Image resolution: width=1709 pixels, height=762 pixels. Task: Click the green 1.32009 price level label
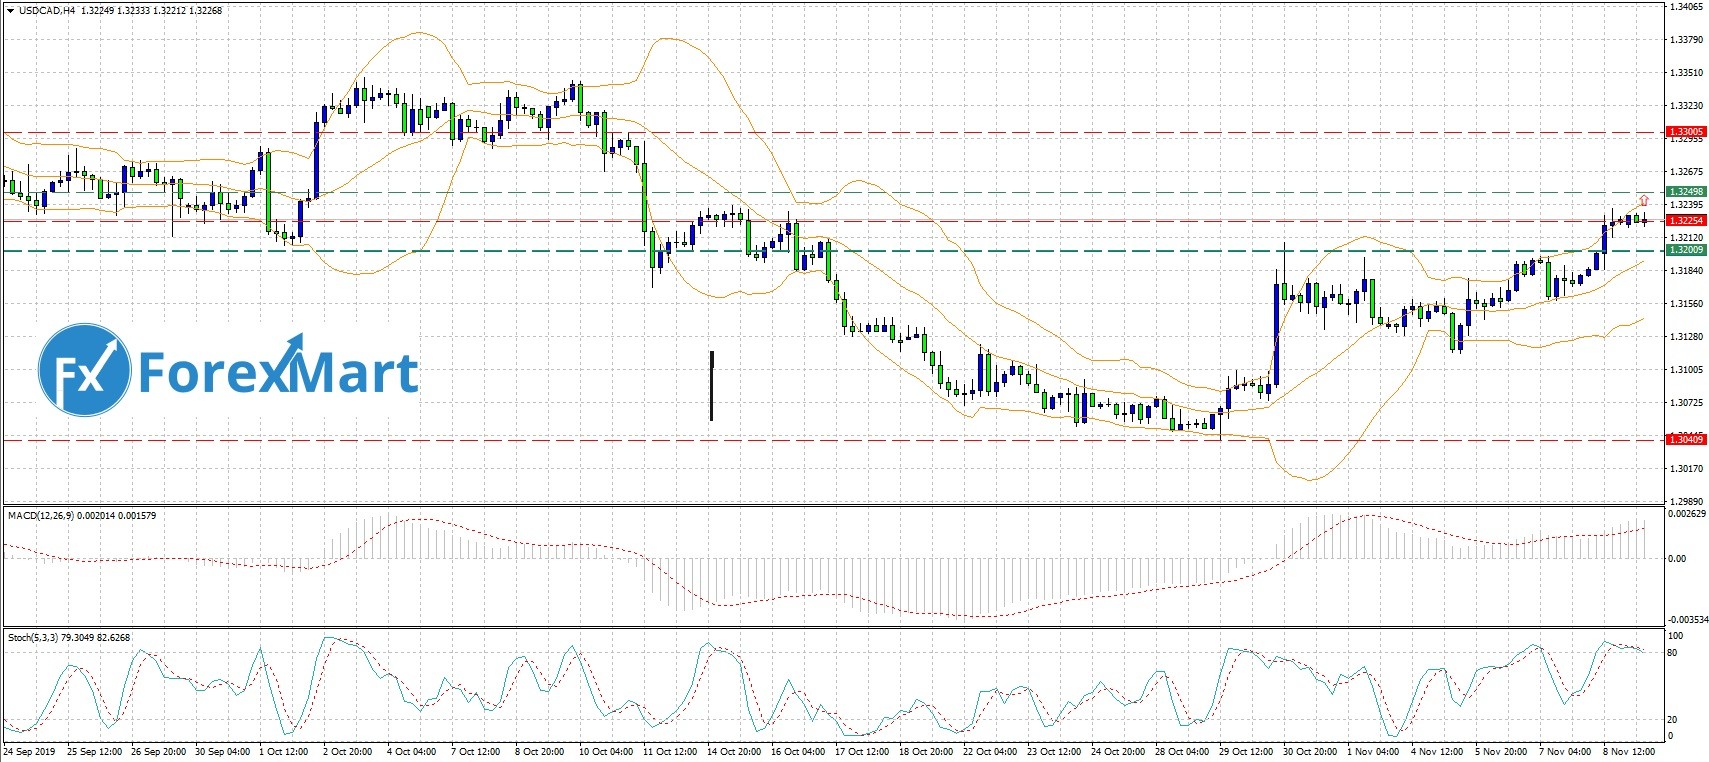tap(1686, 250)
